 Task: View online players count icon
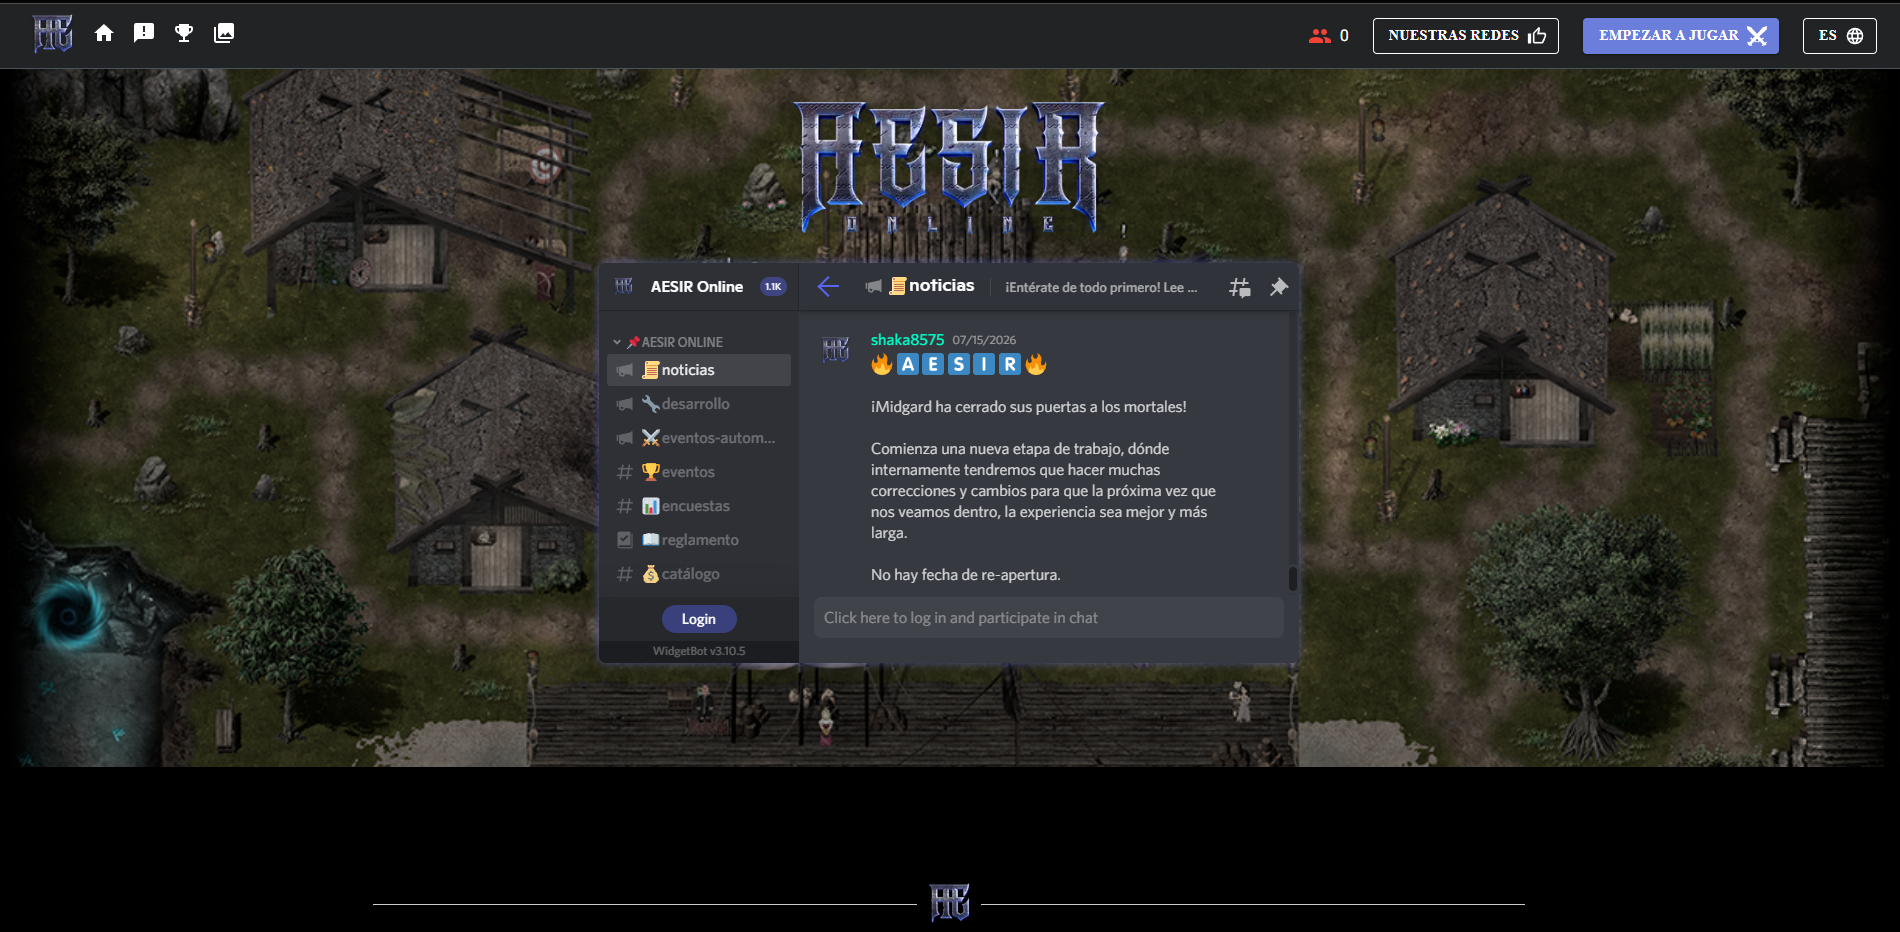click(x=1320, y=36)
